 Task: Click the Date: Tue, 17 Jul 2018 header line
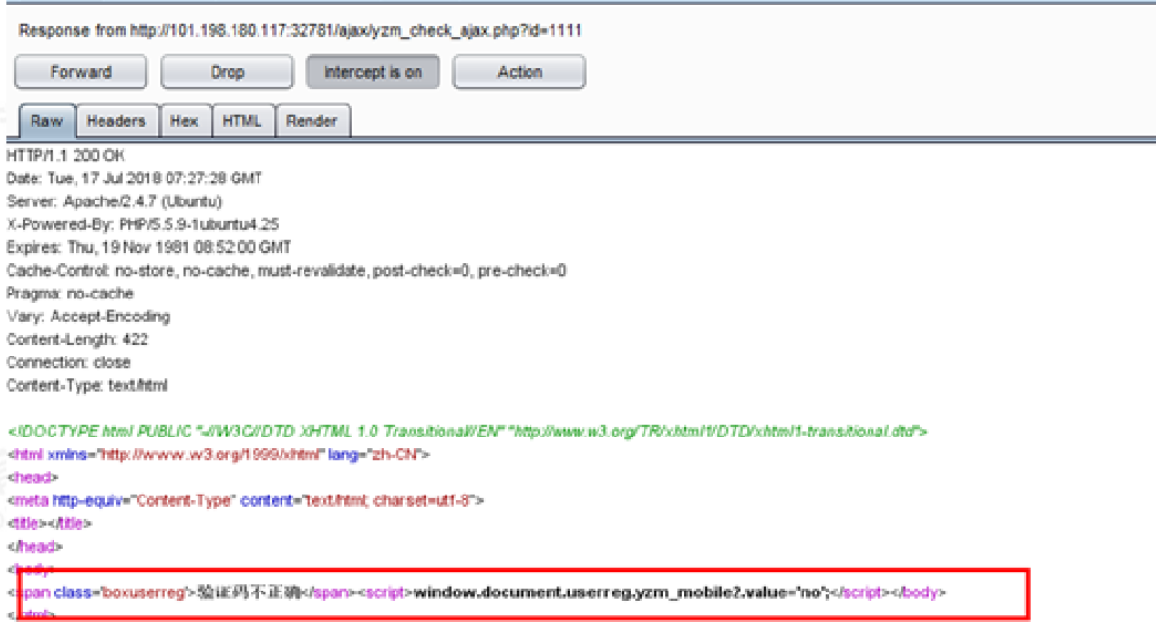point(134,178)
